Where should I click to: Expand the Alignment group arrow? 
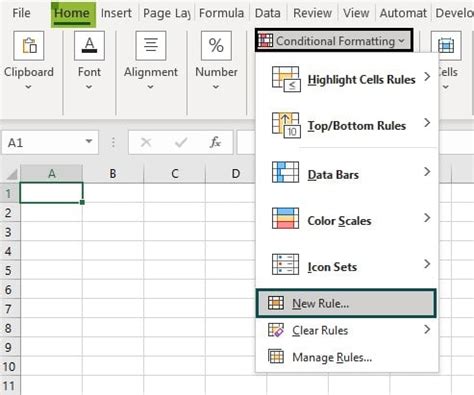click(x=150, y=87)
